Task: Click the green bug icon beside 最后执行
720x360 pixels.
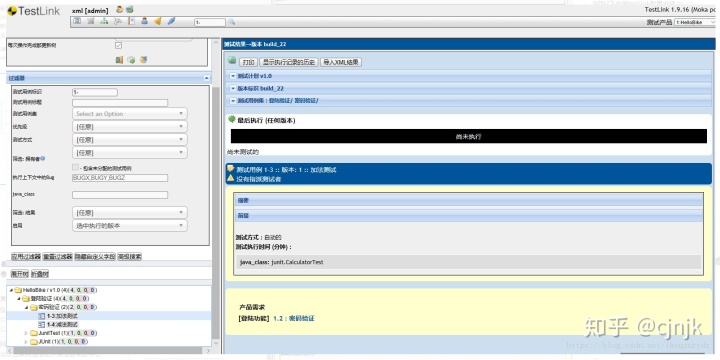Action: click(x=232, y=119)
